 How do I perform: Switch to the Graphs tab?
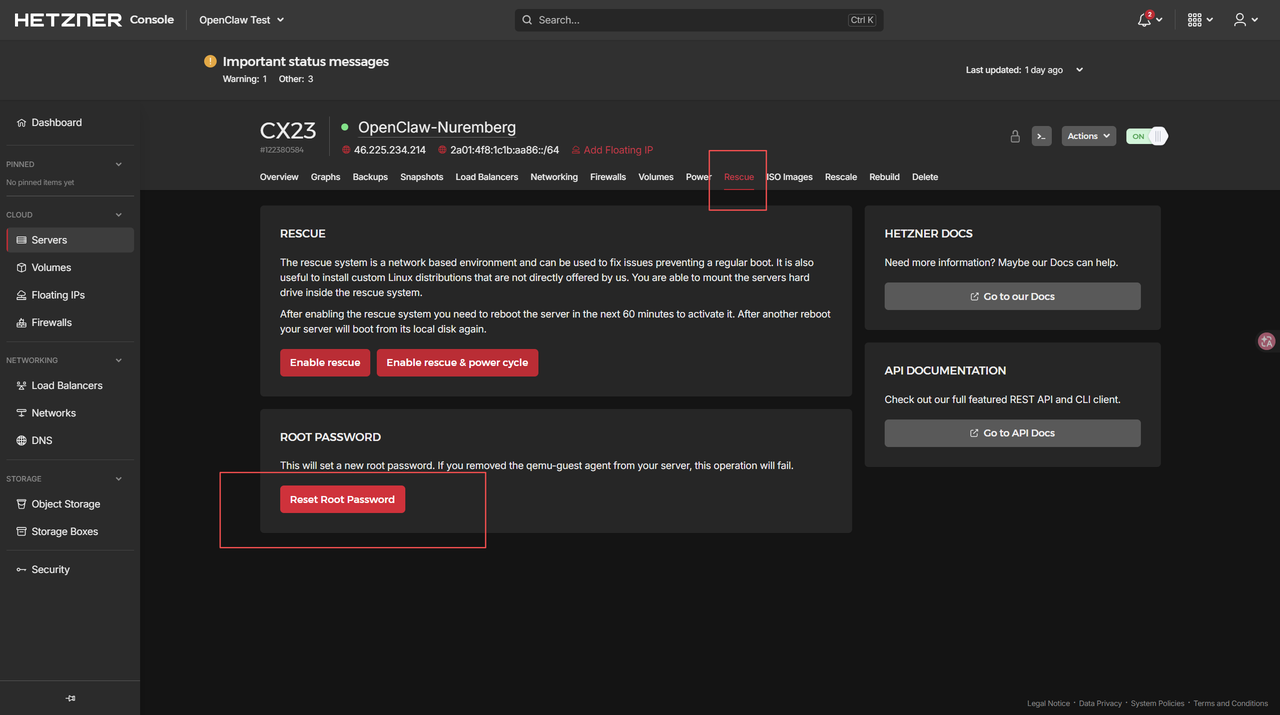[325, 177]
